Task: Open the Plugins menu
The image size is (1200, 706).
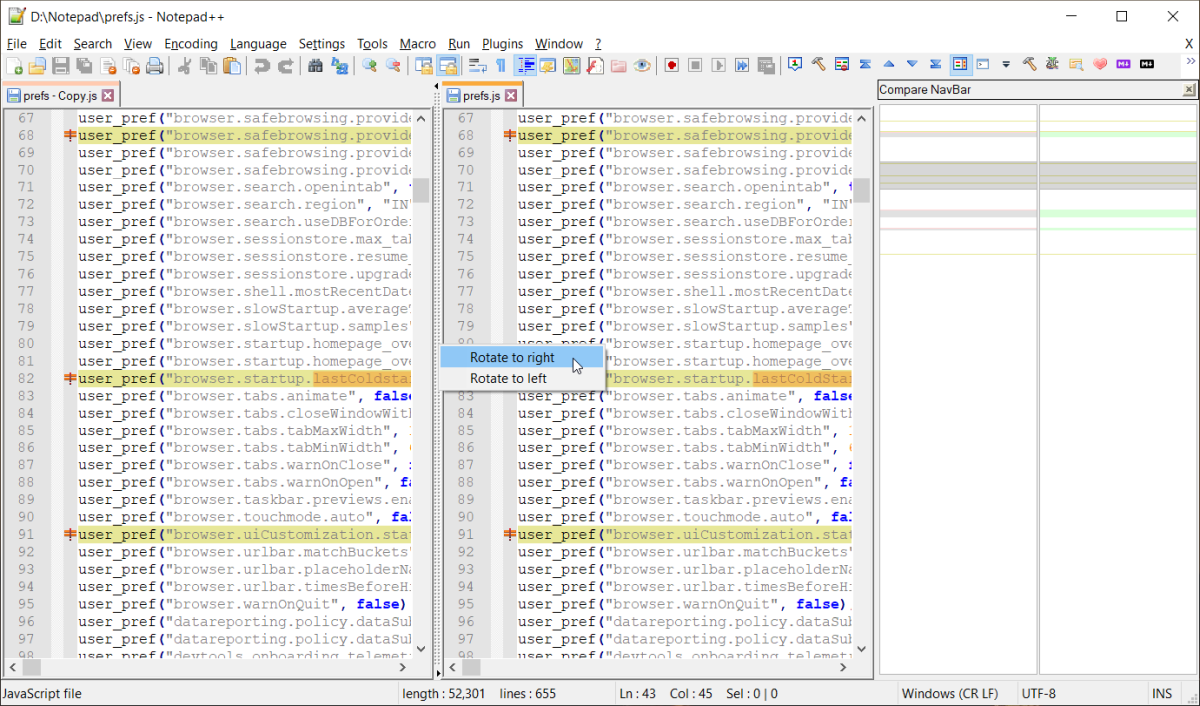Action: point(502,44)
